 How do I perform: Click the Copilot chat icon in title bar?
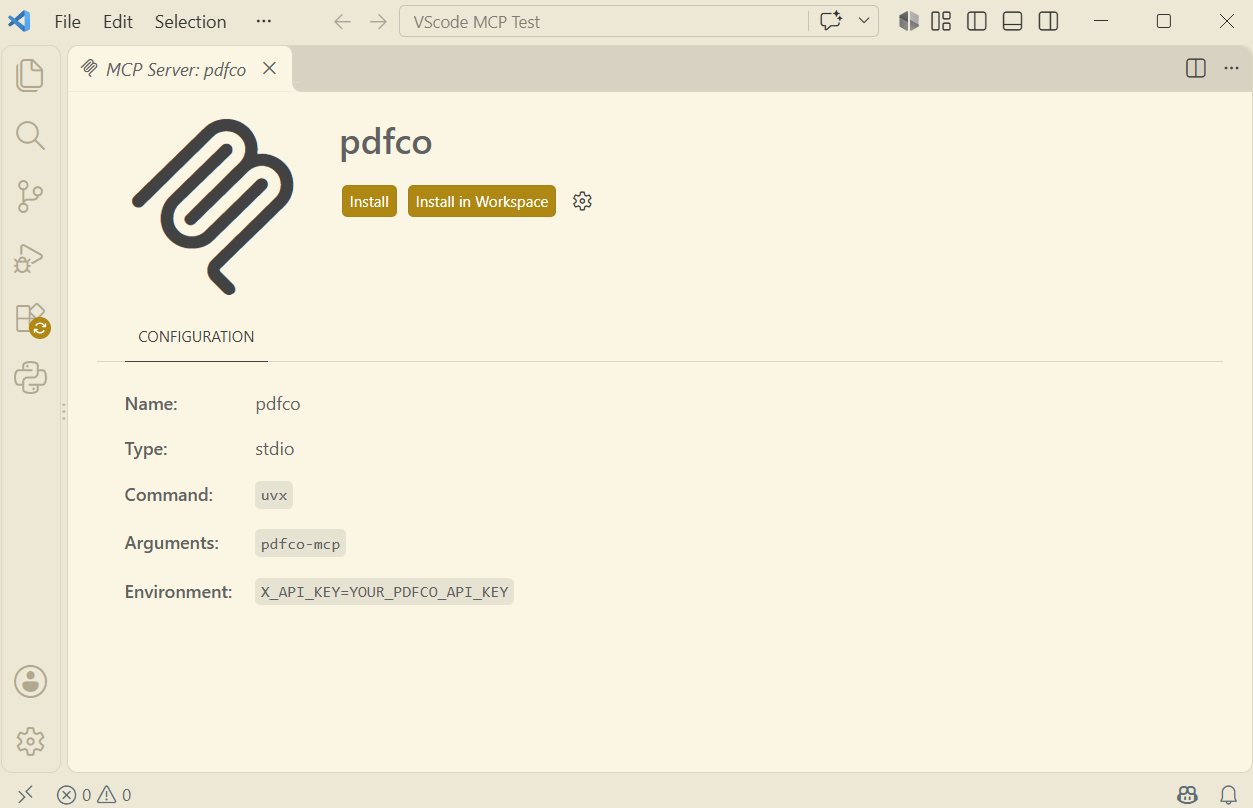830,21
